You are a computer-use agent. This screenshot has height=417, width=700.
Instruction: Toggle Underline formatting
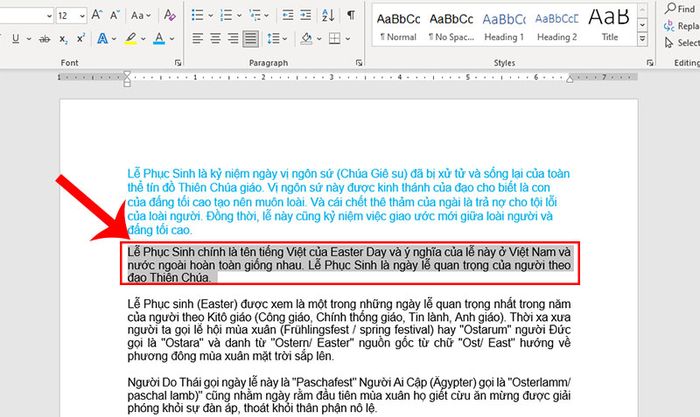pyautogui.click(x=14, y=40)
